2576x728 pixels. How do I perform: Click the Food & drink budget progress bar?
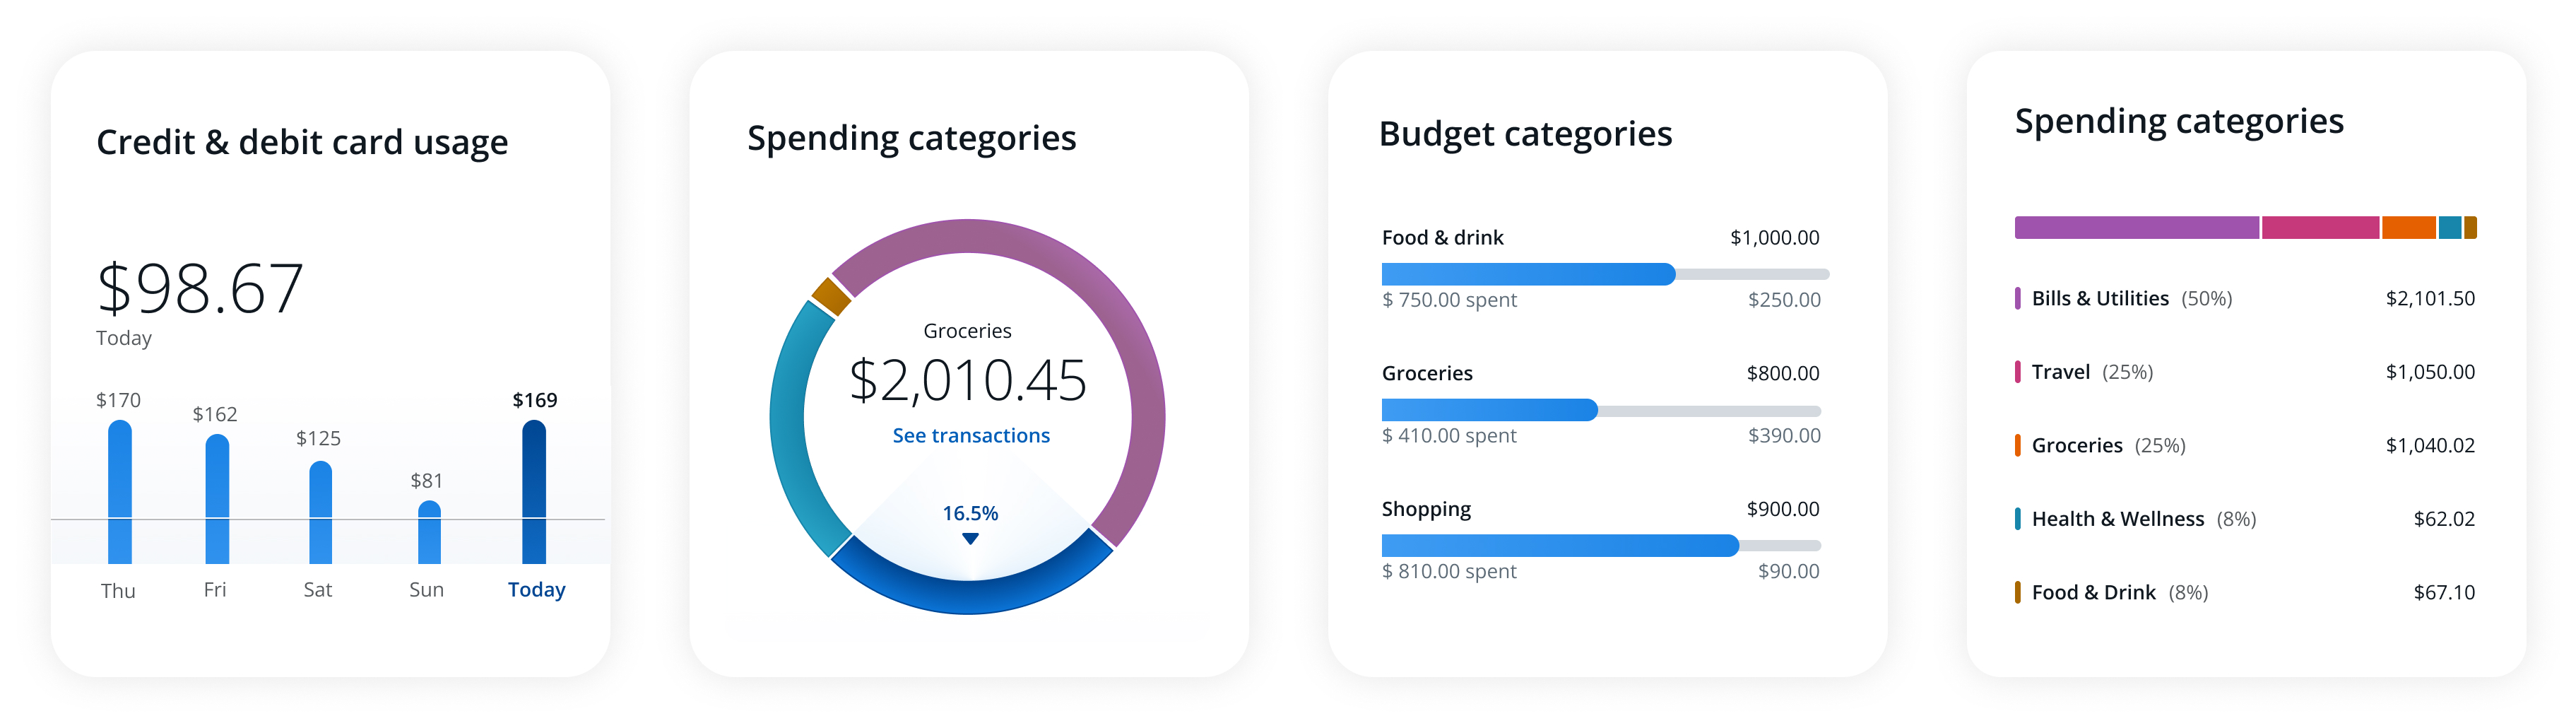click(1604, 274)
